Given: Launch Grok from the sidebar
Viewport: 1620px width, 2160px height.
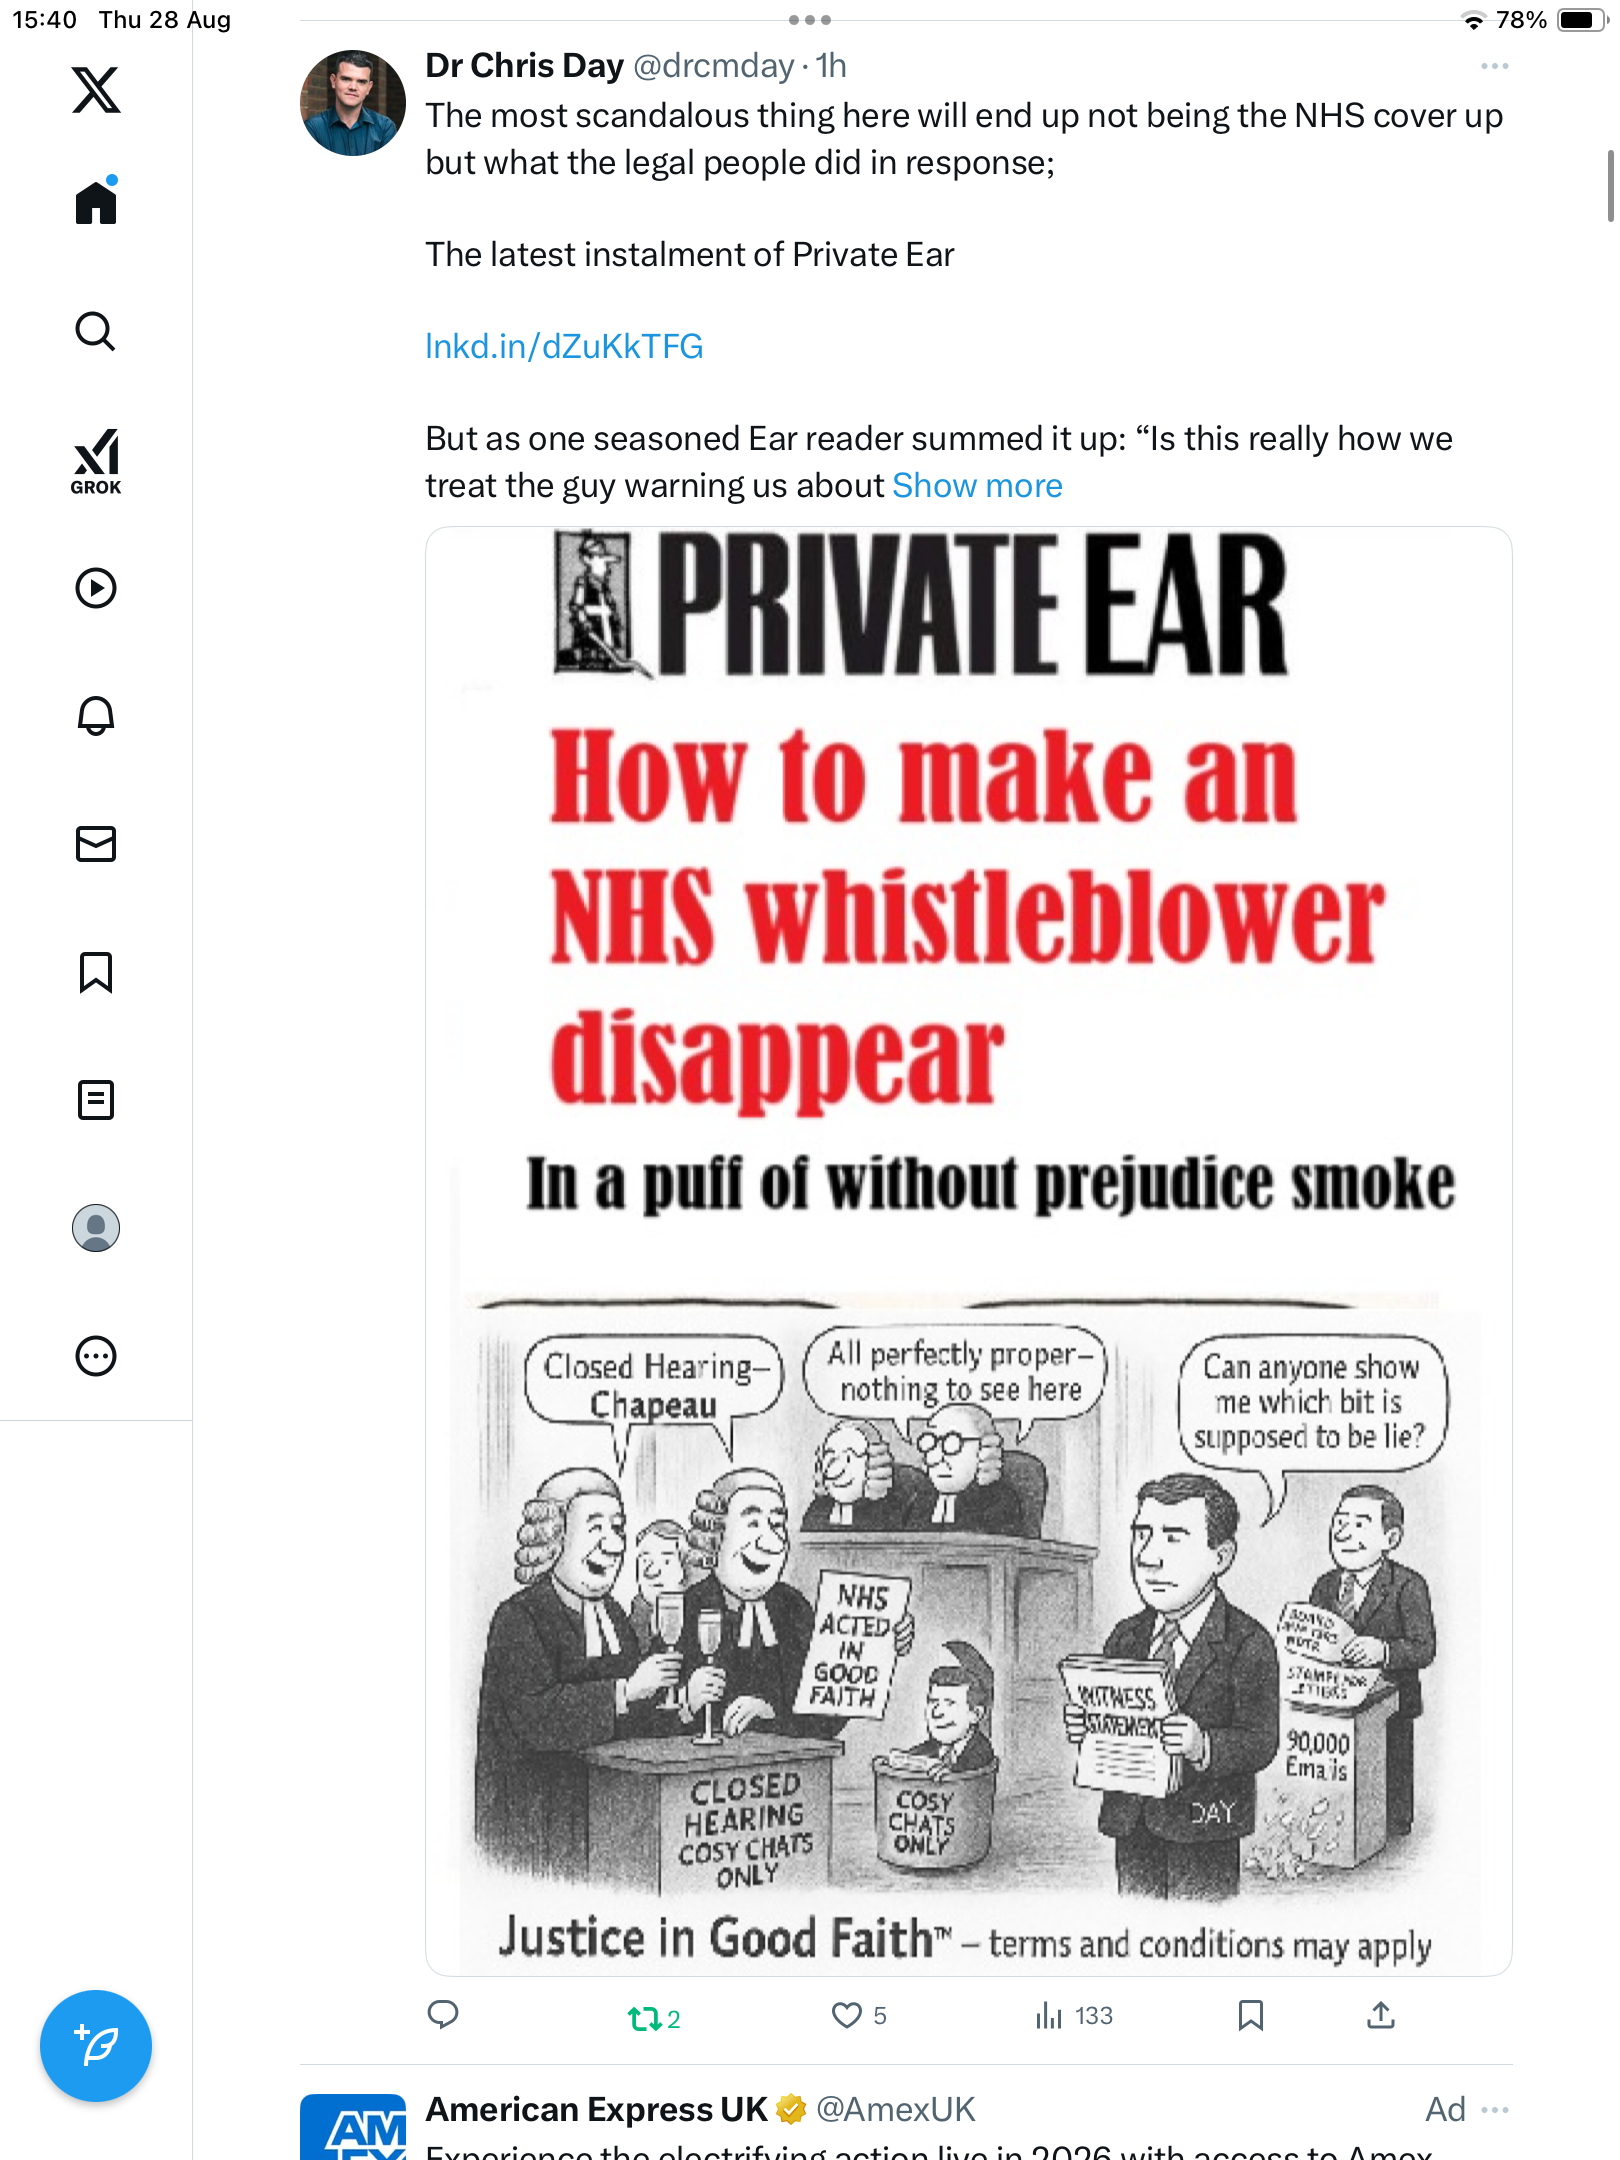Looking at the screenshot, I should click(x=96, y=462).
